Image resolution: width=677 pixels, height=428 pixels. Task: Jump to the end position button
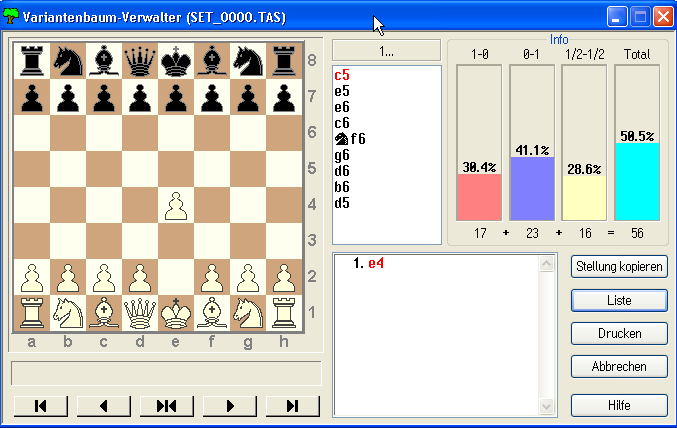tap(292, 405)
